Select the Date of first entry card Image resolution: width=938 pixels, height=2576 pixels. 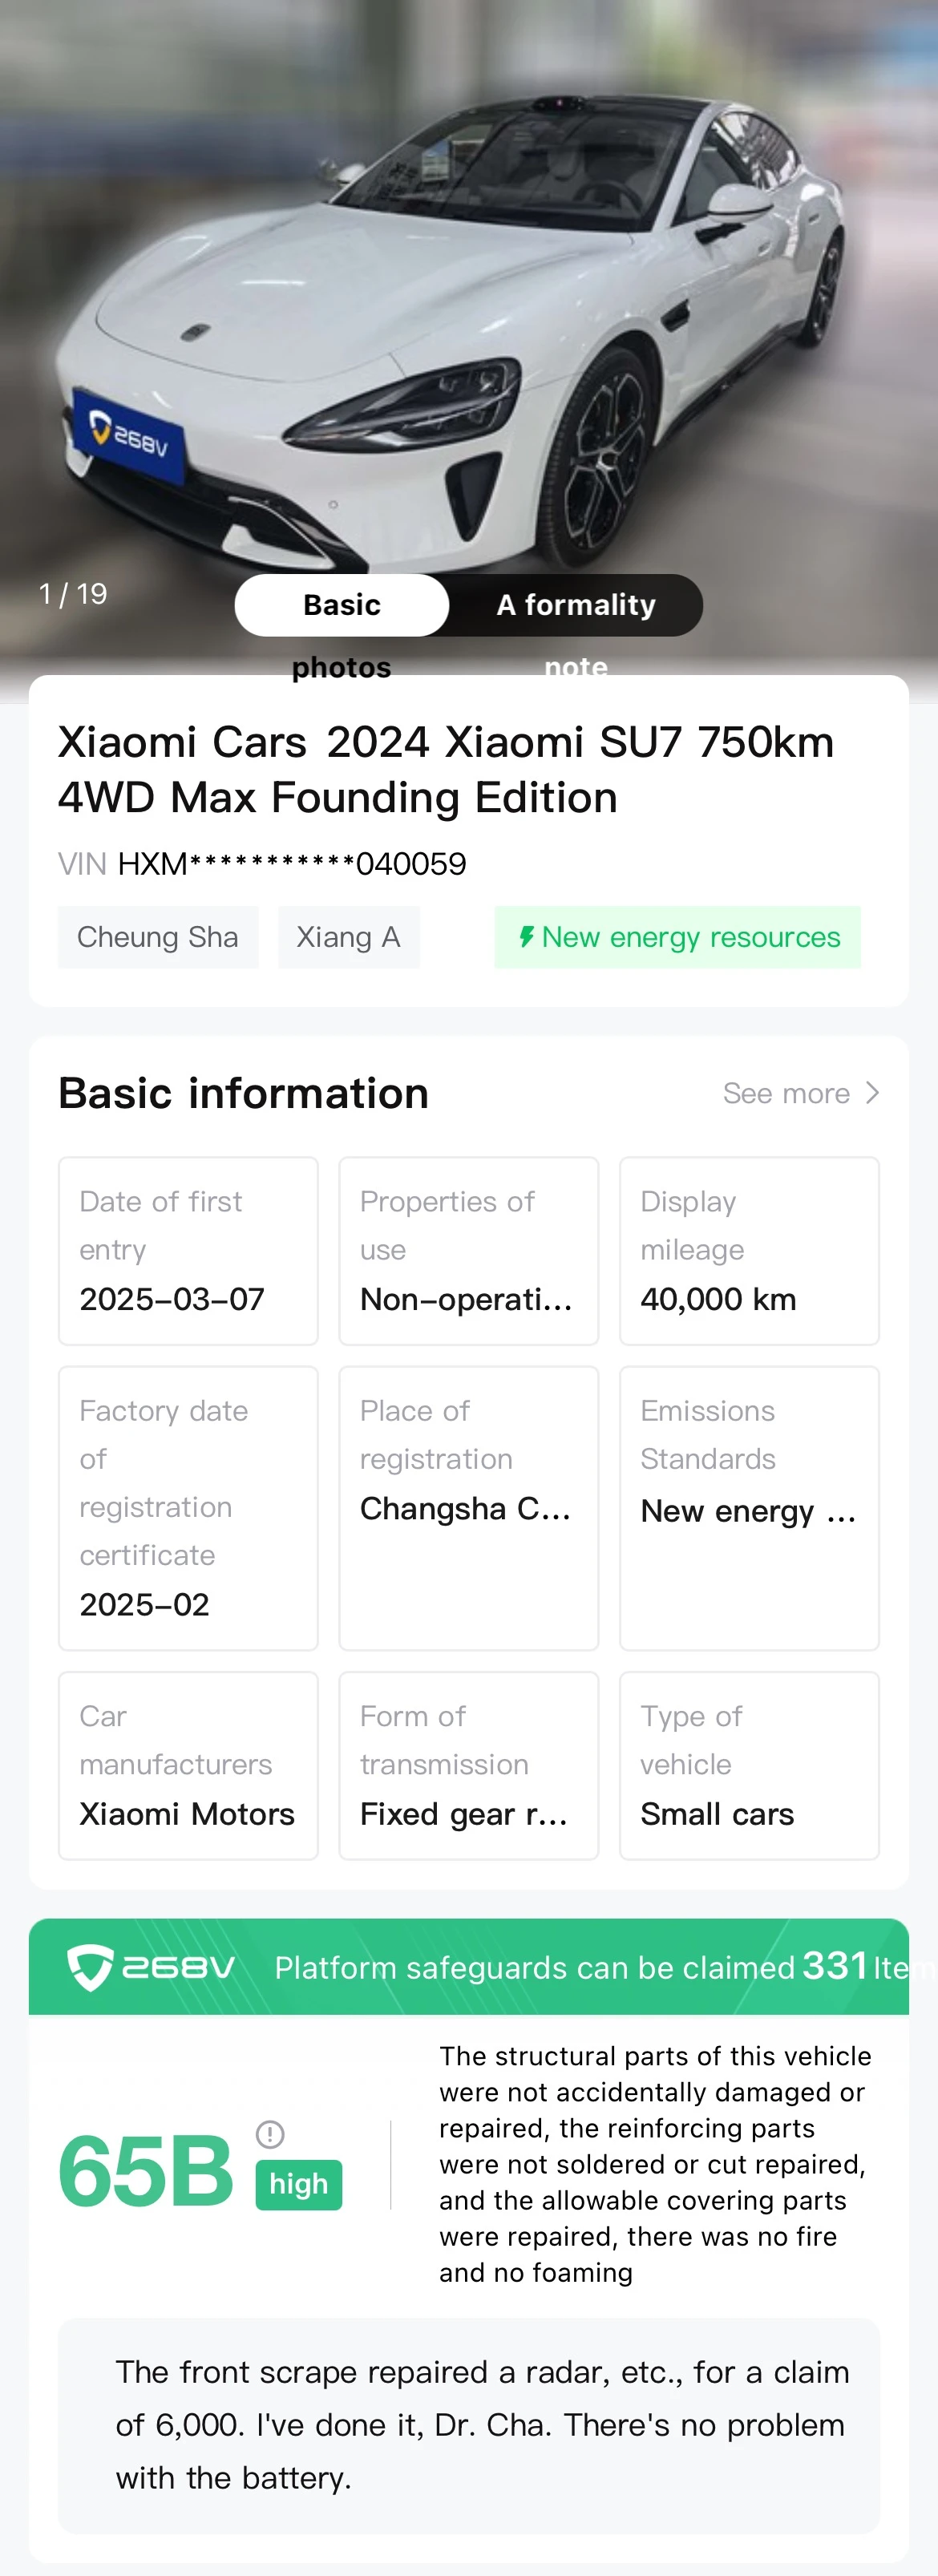[x=188, y=1251]
